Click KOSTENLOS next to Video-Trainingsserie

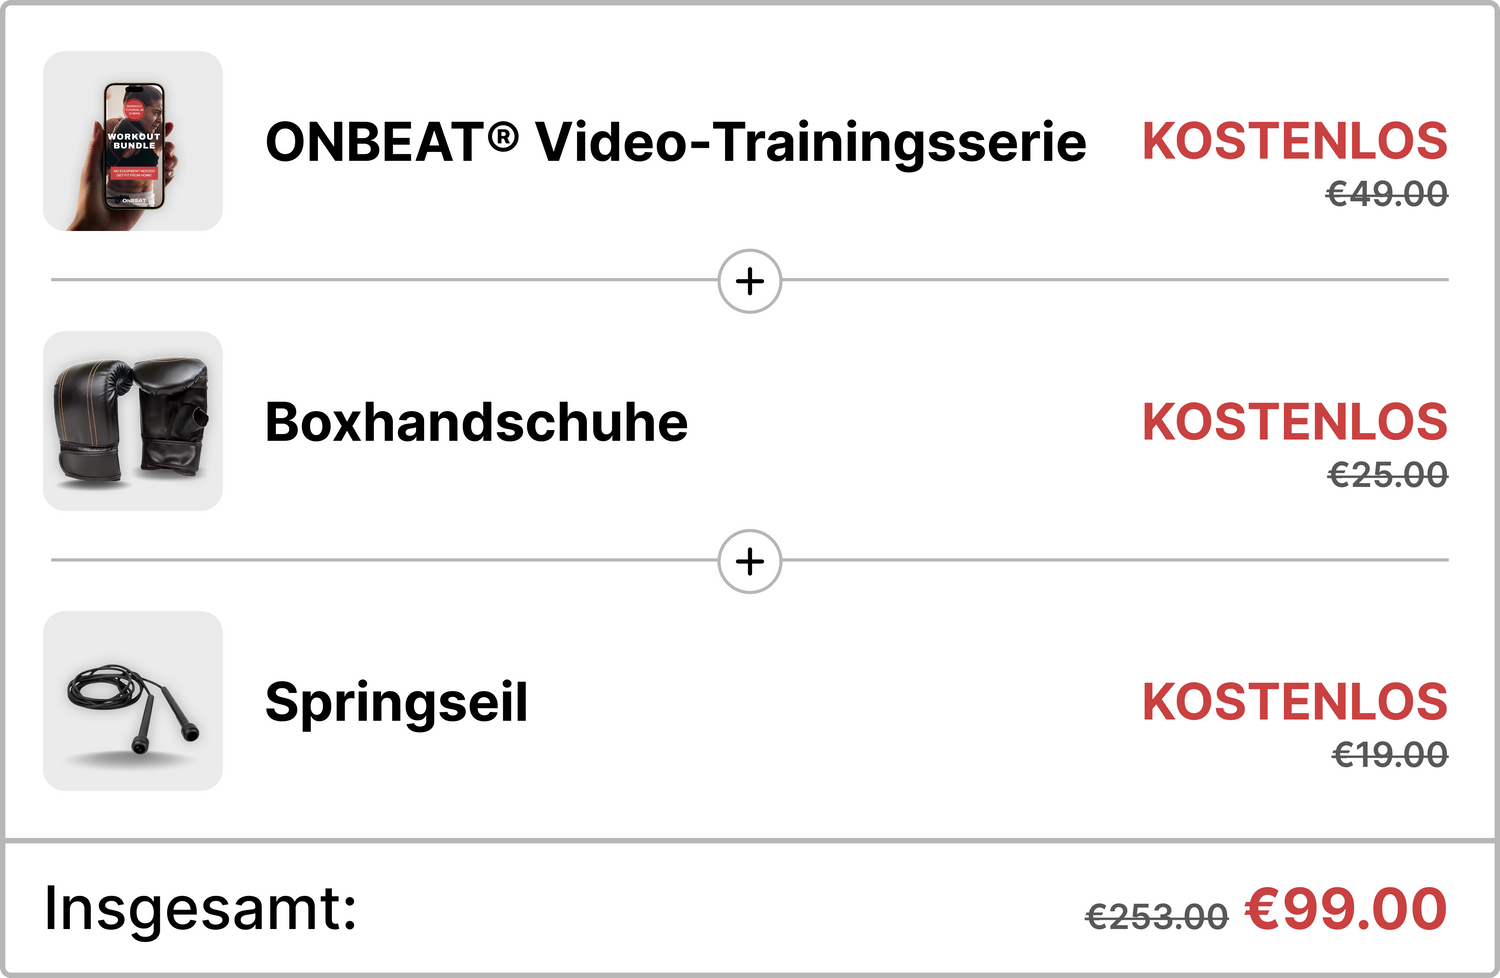[1294, 141]
